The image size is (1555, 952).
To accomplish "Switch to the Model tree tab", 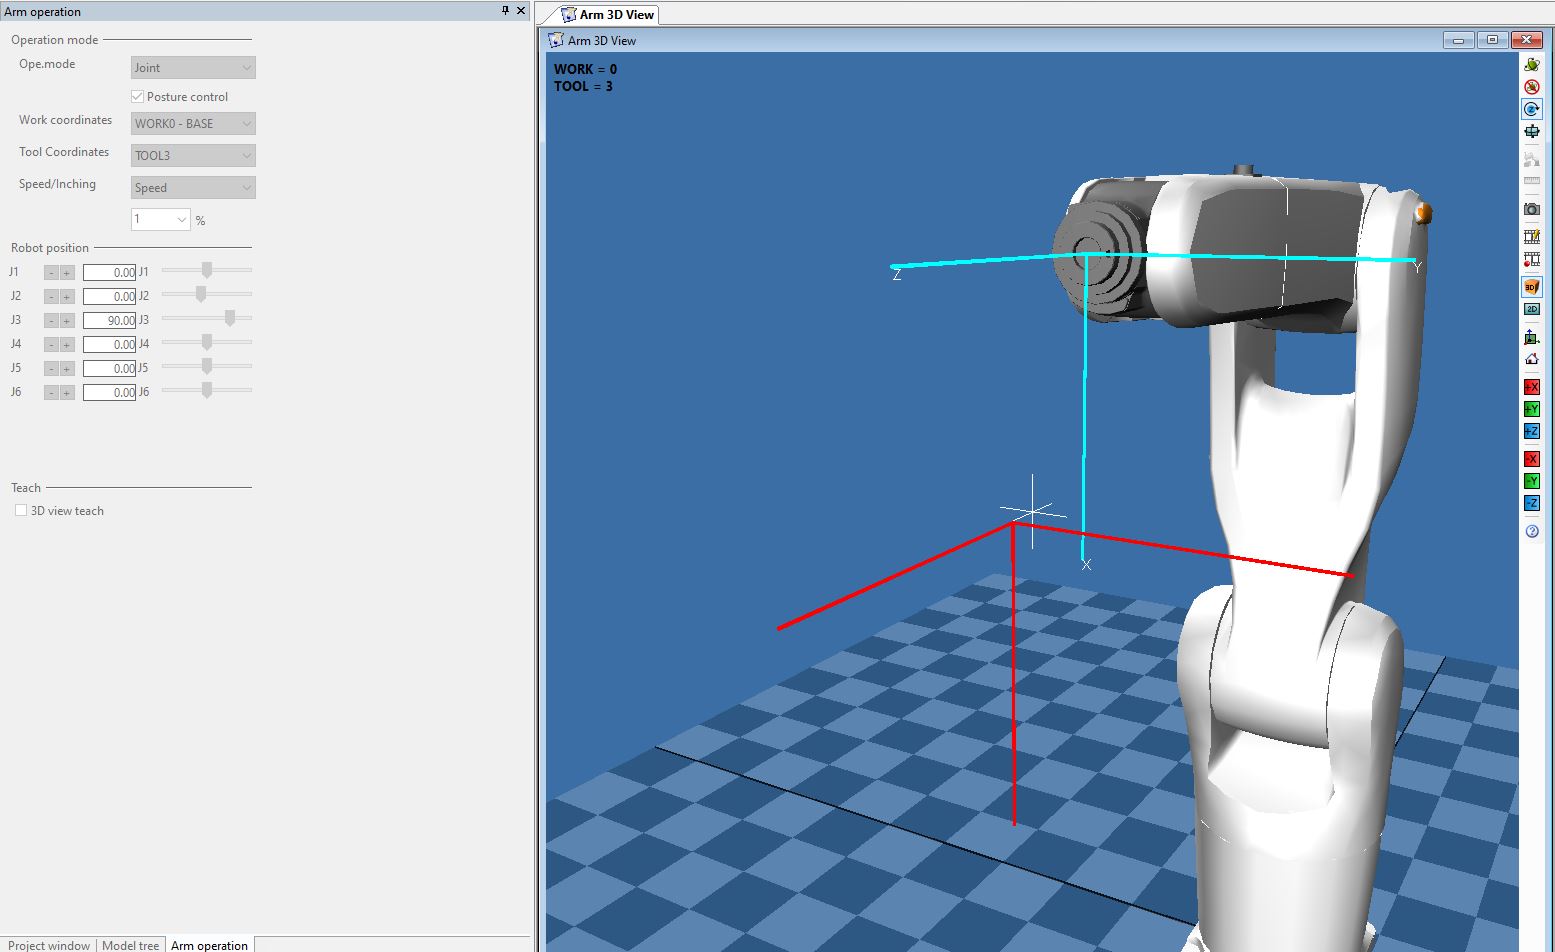I will pyautogui.click(x=130, y=945).
